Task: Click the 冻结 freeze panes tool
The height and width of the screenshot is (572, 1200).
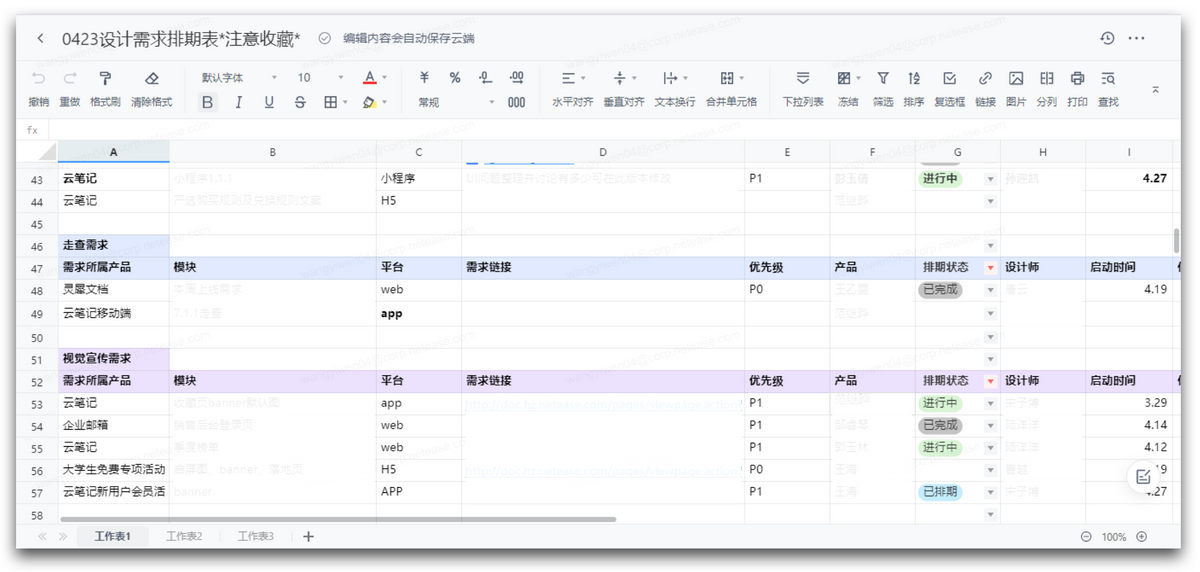Action: (848, 88)
